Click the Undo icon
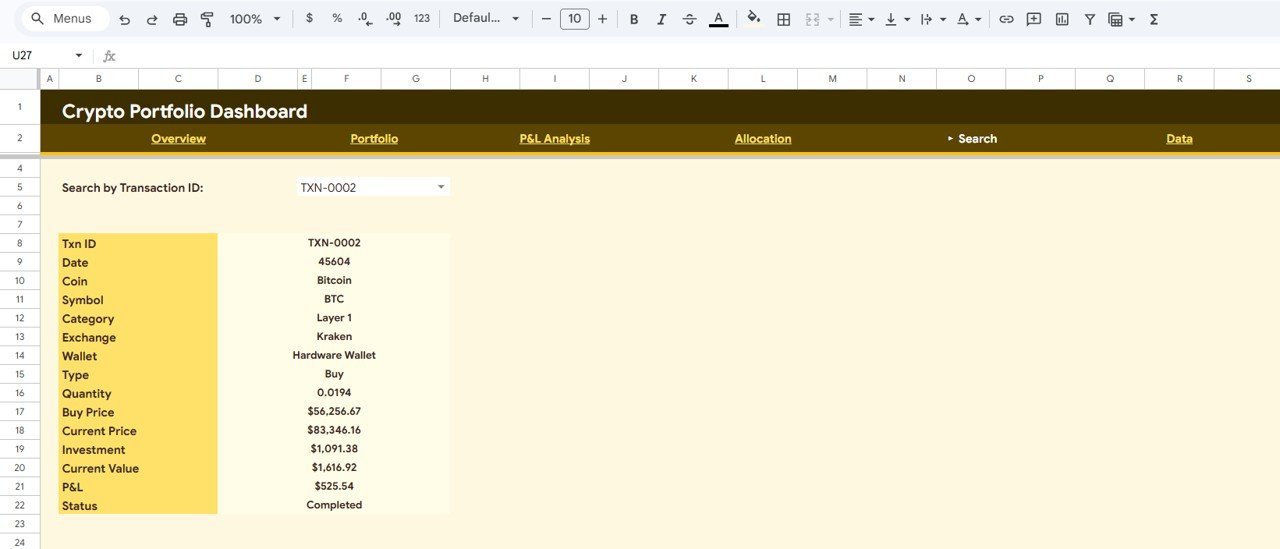 click(x=124, y=19)
